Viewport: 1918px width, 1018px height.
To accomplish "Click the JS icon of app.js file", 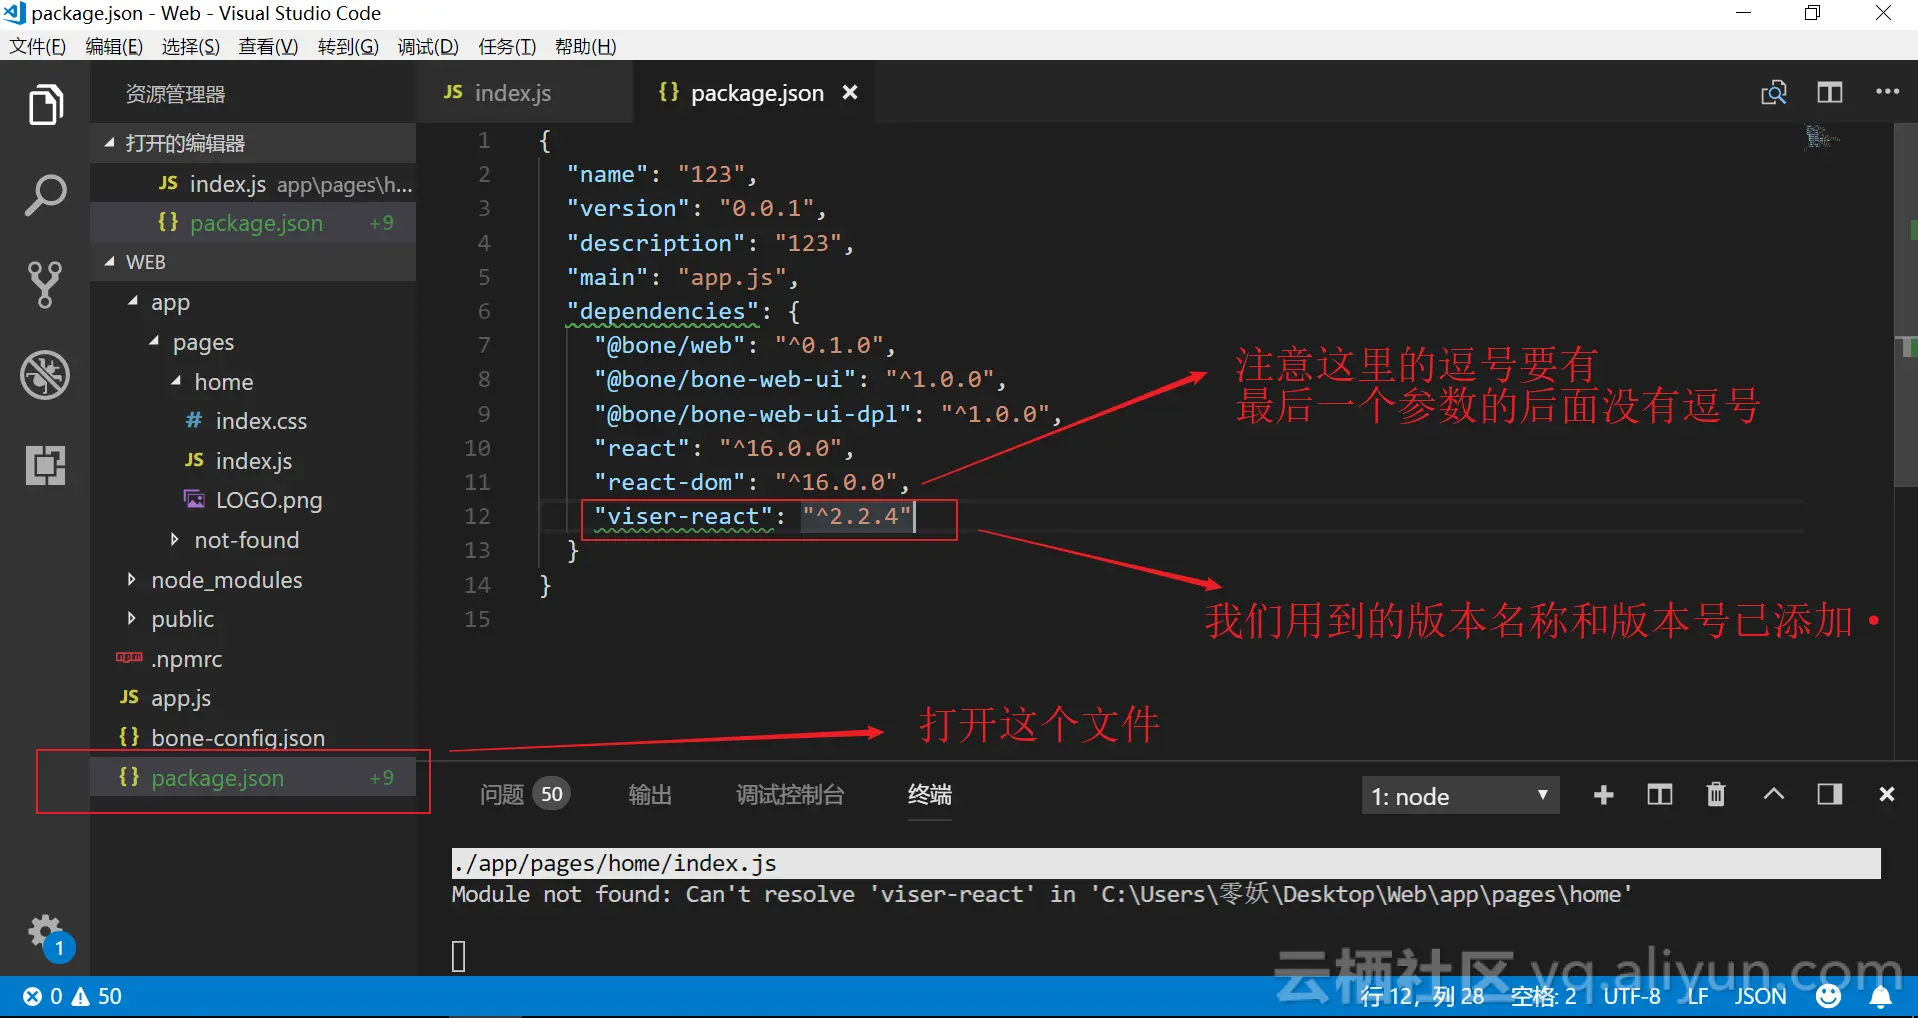I will coord(129,698).
